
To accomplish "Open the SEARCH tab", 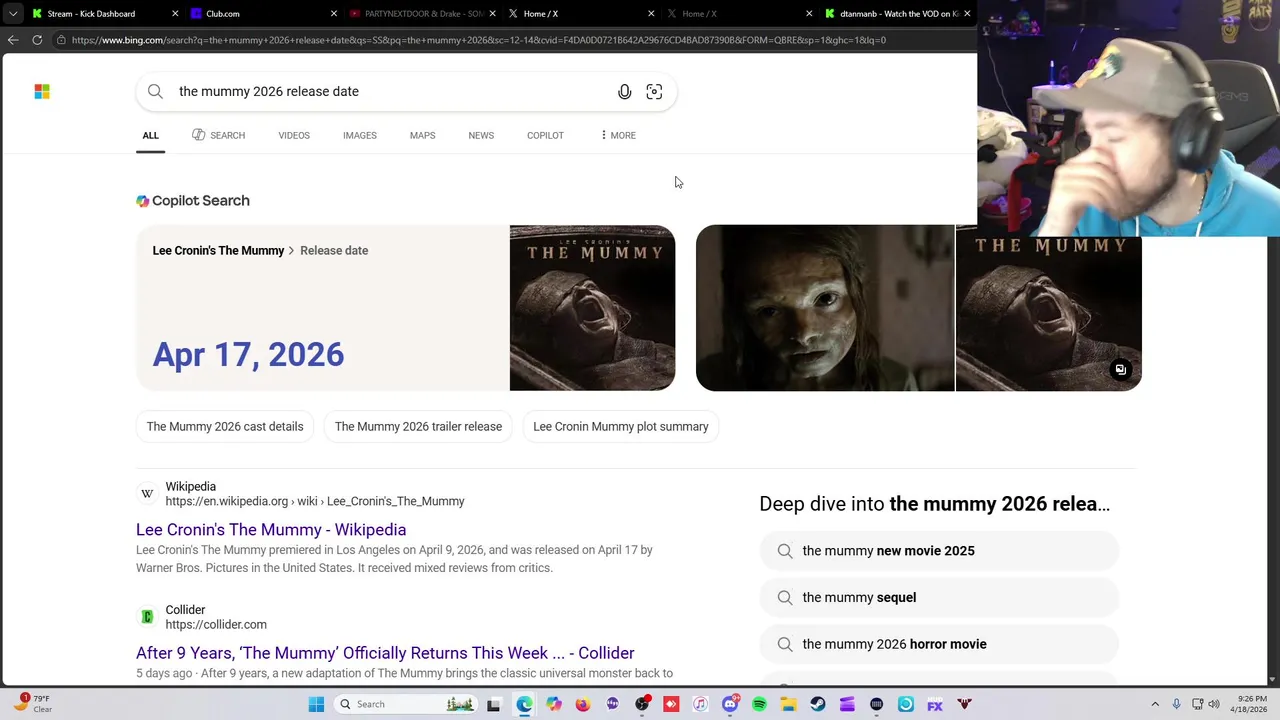I will tap(218, 135).
